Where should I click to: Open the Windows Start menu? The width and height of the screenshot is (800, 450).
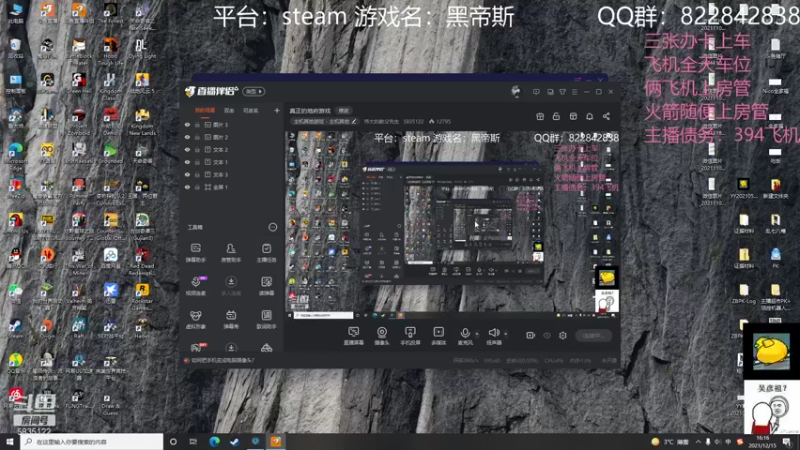10,442
